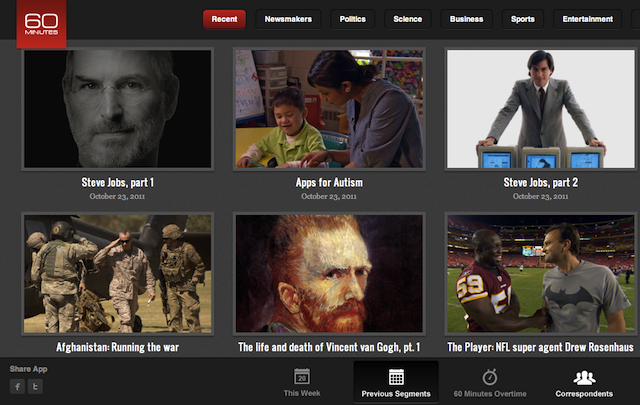The width and height of the screenshot is (640, 405).
Task: Click the '60 Minutes Overtime' label
Action: pos(490,394)
